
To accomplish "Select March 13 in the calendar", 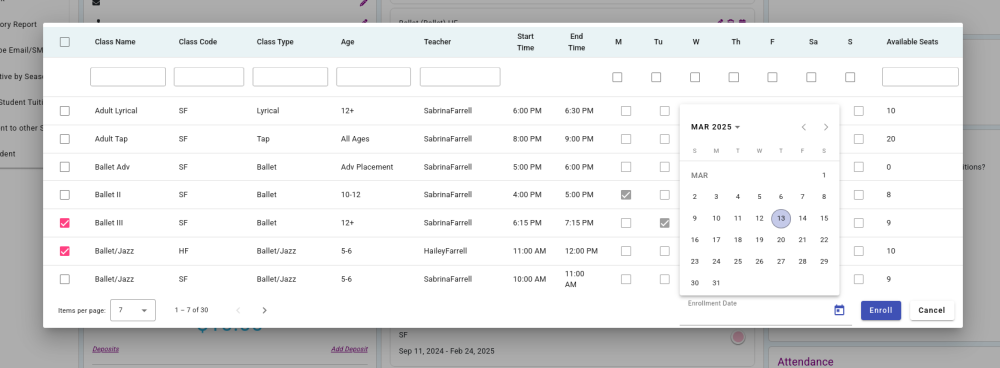I will (x=781, y=218).
